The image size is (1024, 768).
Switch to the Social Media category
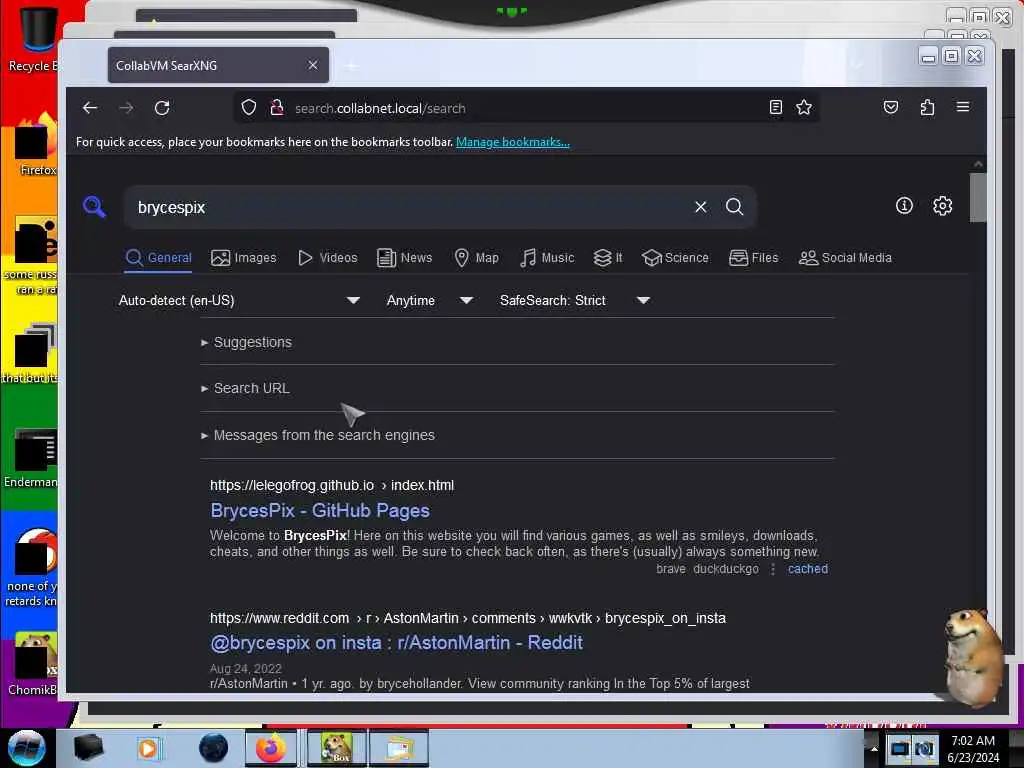click(845, 258)
